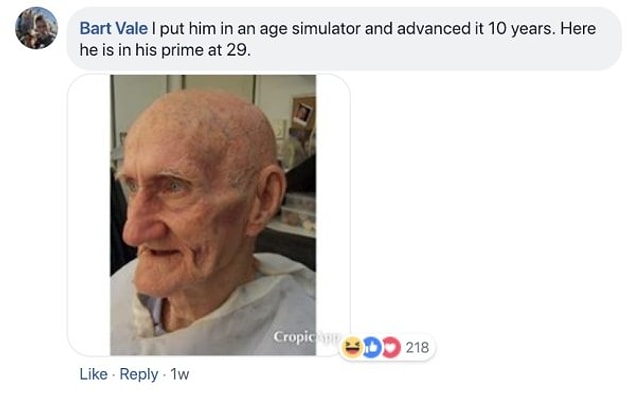Like Bart Vale's comment
Viewport: 635px width, 395px height.
(94, 374)
